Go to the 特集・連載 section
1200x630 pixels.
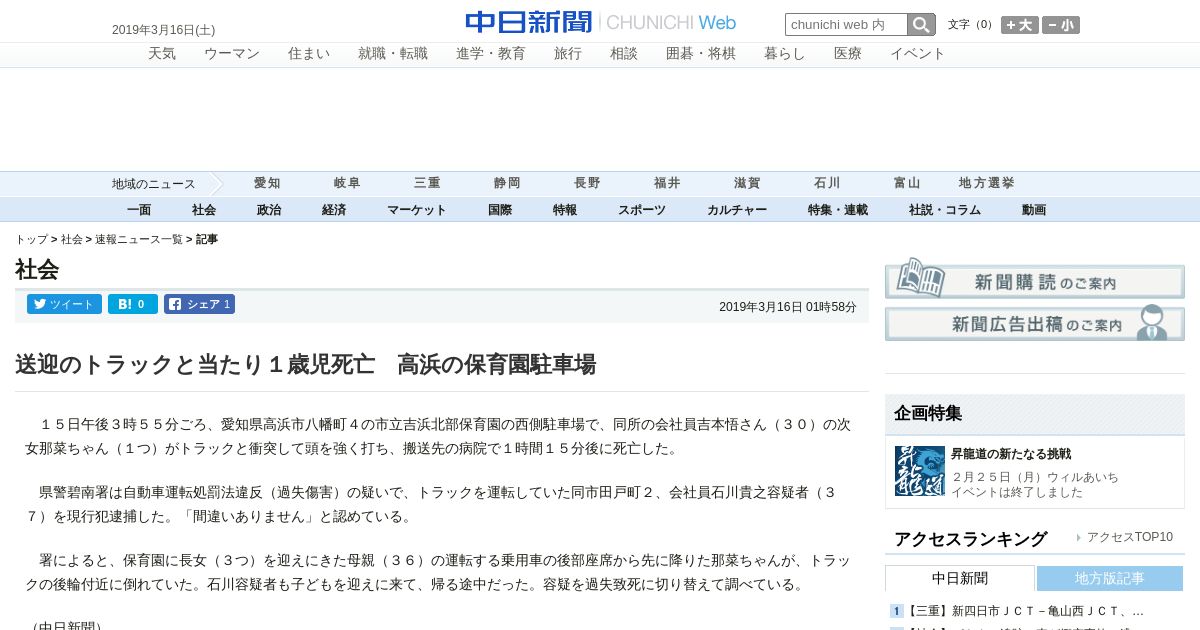coord(838,210)
